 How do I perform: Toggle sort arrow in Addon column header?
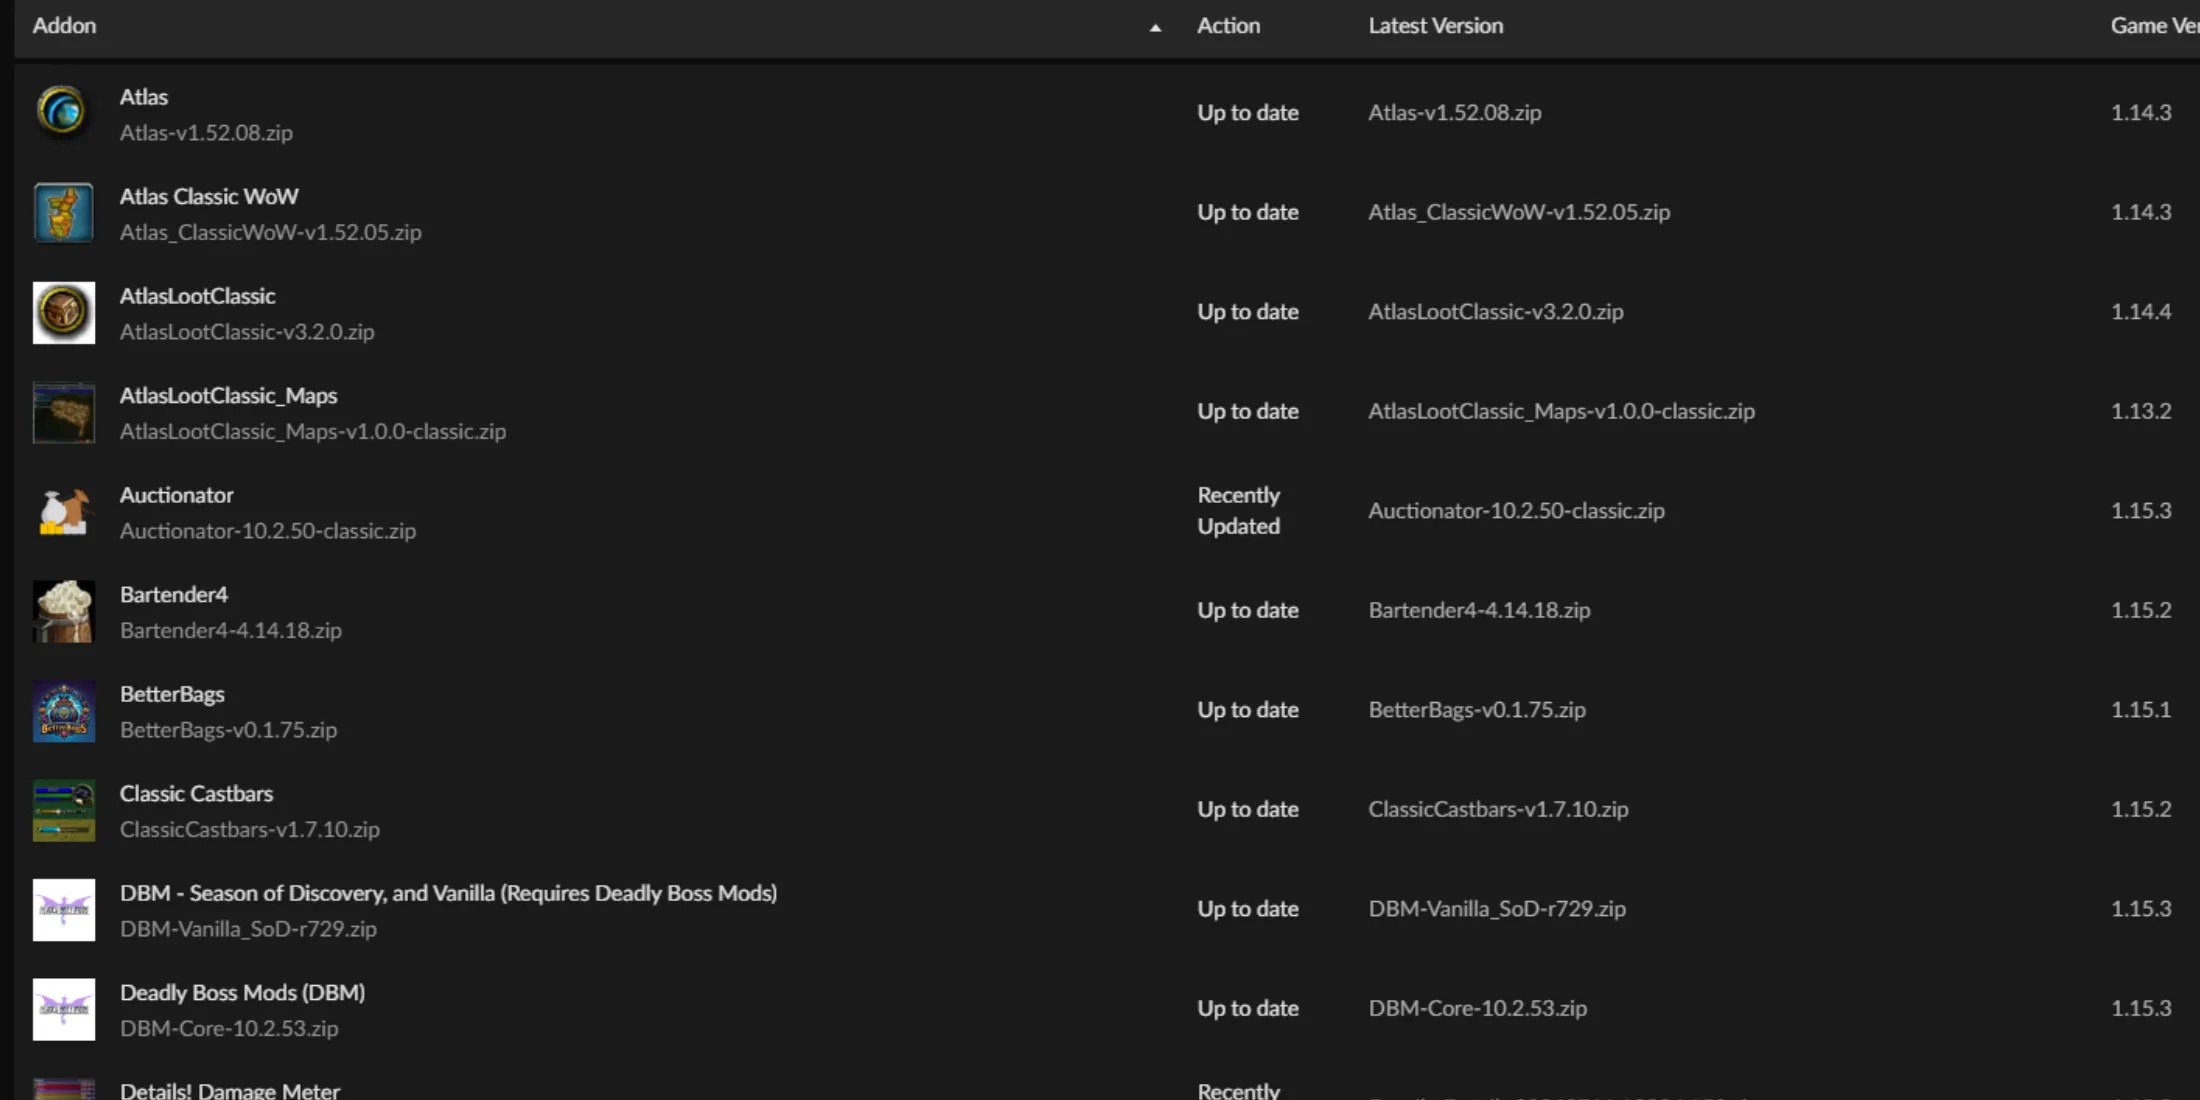point(1155,28)
